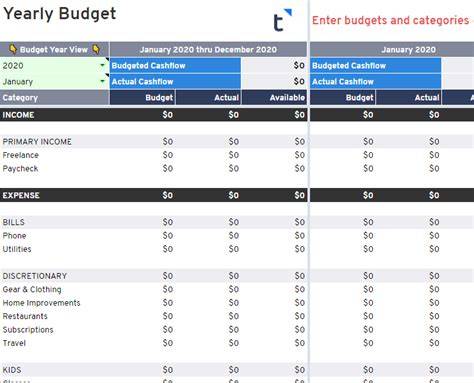Click the DISCRETIONARY group label
The image size is (474, 383).
coord(35,276)
